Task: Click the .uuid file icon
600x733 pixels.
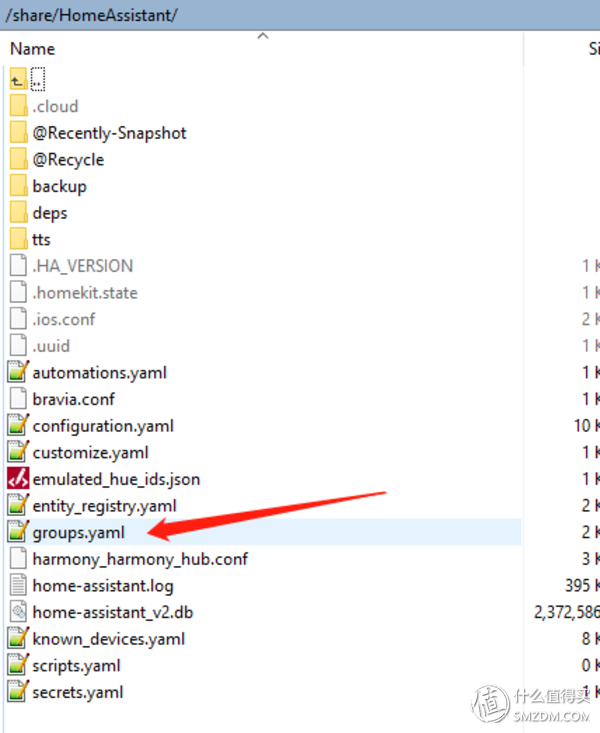Action: click(x=18, y=345)
